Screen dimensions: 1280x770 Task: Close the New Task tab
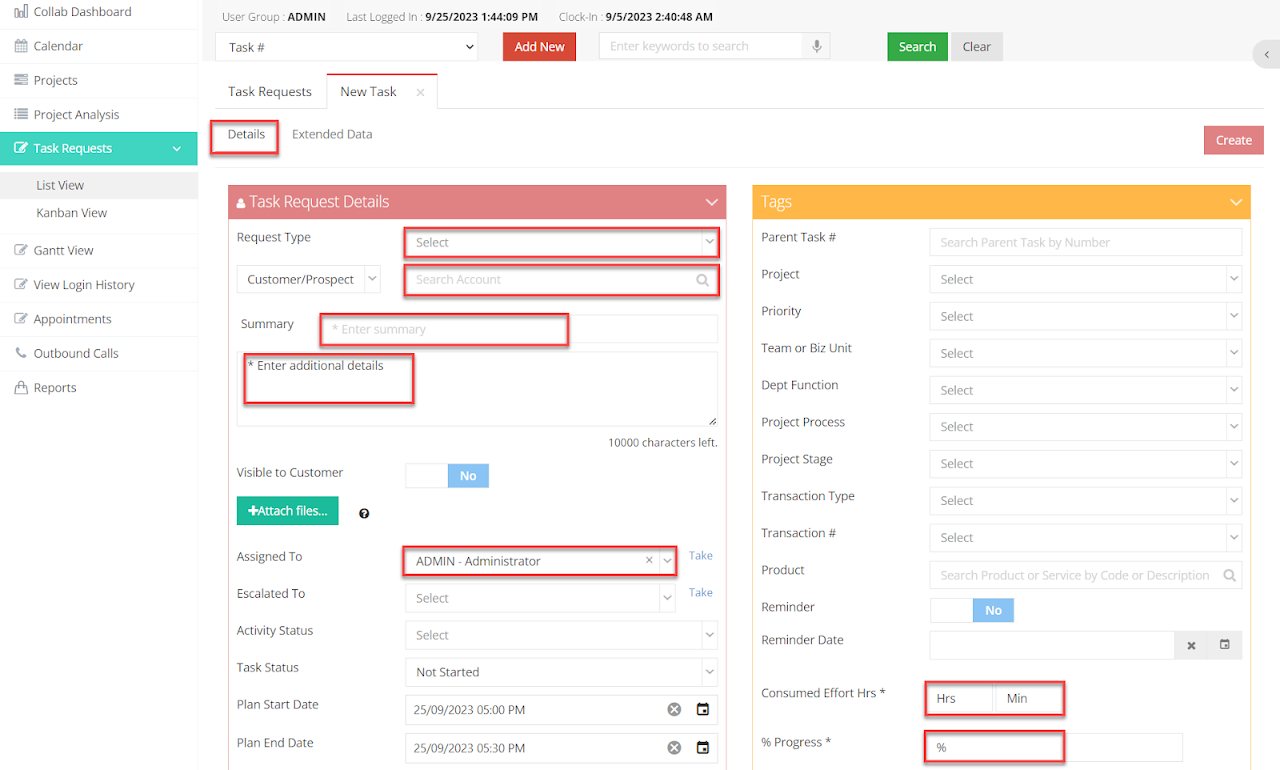point(420,92)
